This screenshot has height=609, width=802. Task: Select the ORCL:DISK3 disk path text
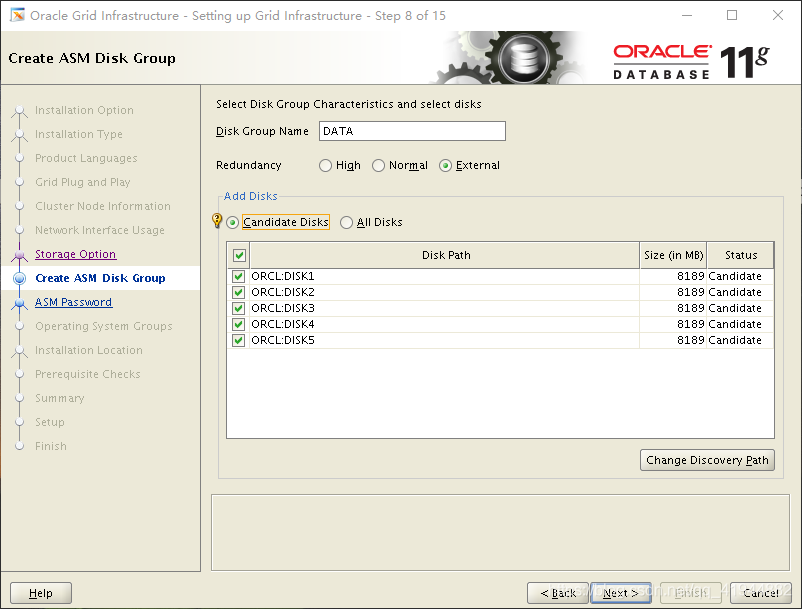point(283,308)
